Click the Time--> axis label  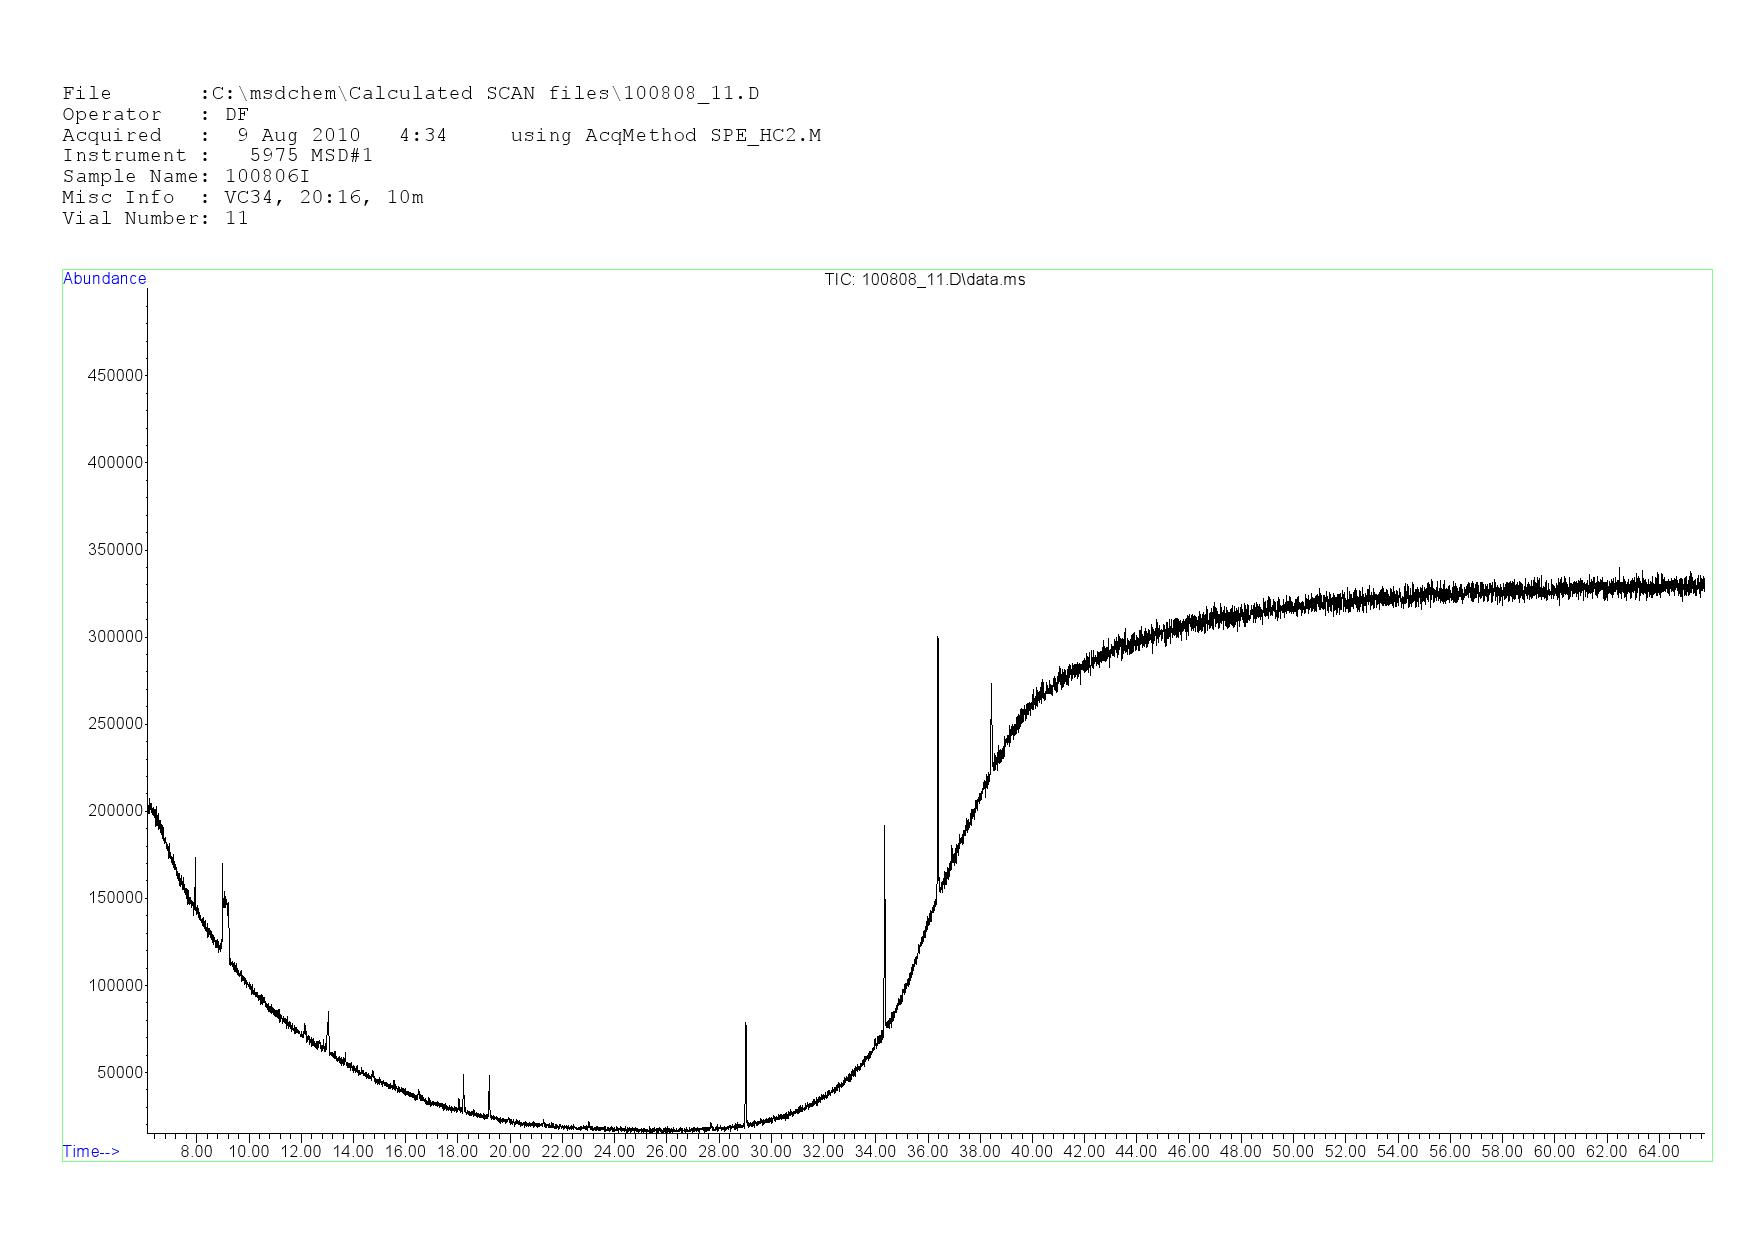tap(91, 1151)
